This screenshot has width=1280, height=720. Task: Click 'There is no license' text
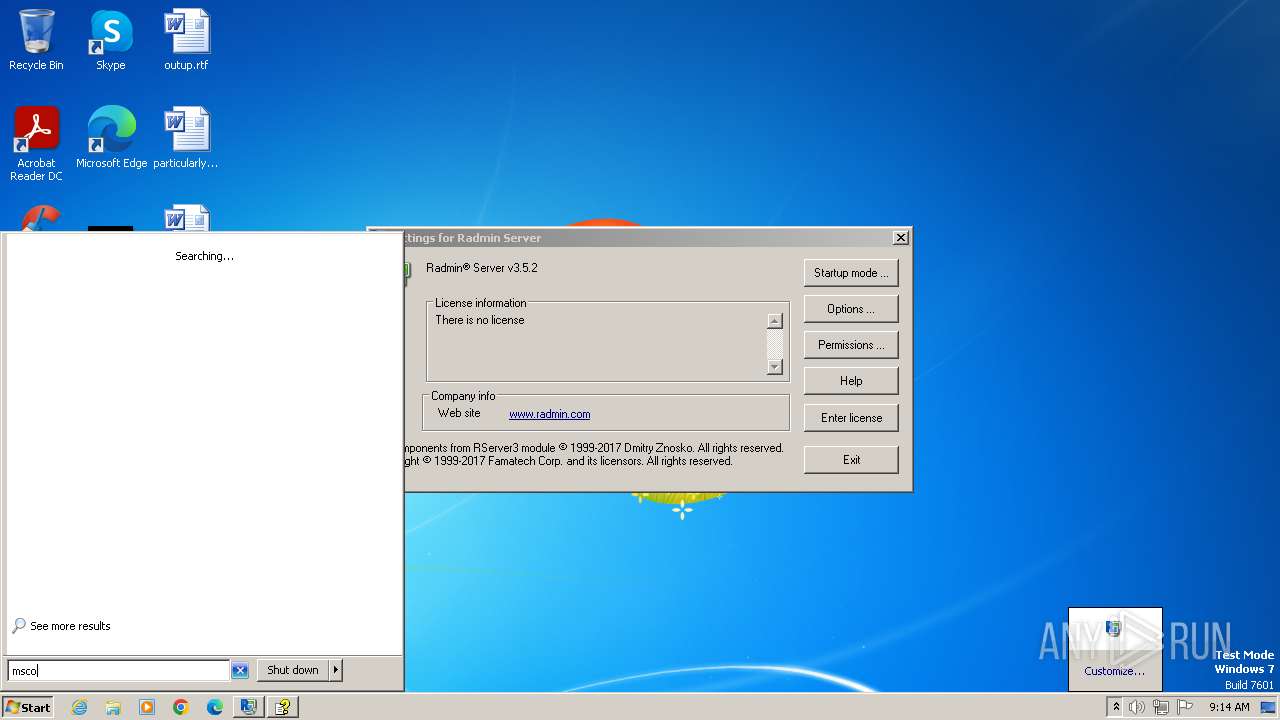(480, 320)
